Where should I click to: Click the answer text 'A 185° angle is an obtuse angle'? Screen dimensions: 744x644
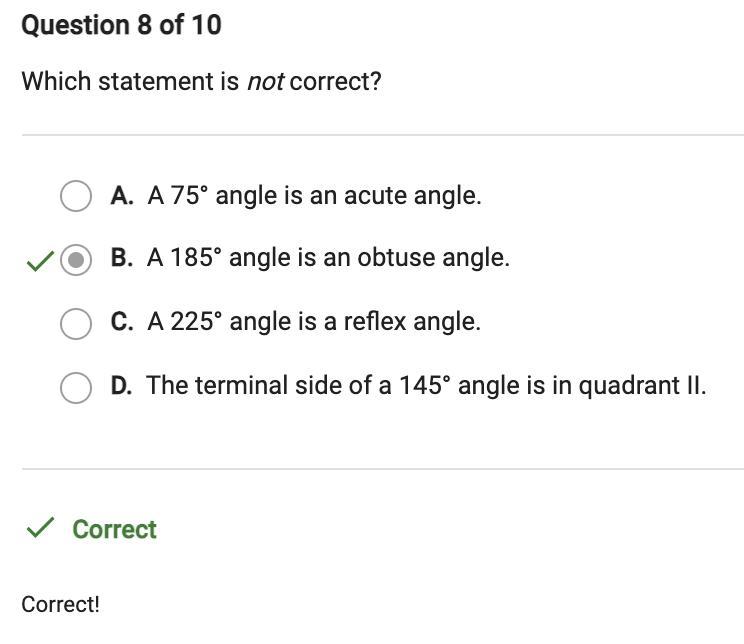click(x=328, y=258)
